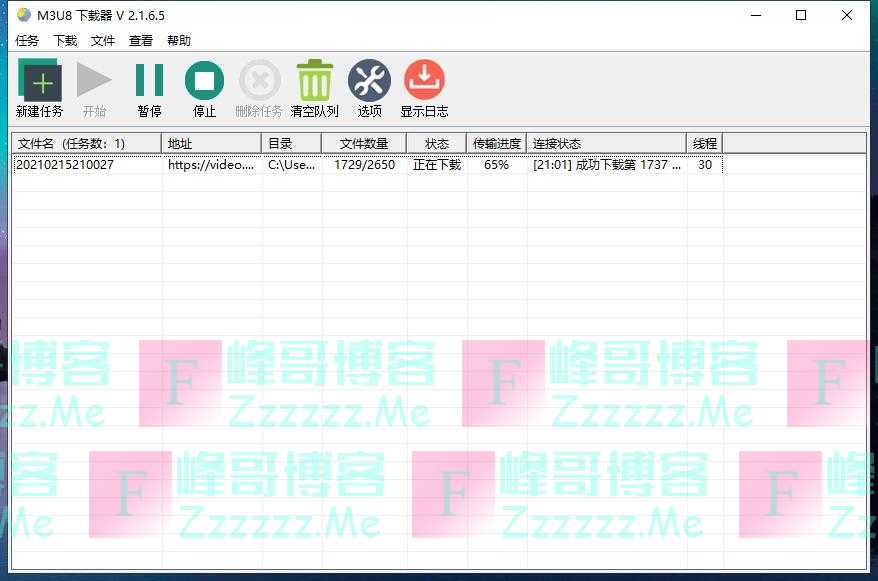Image resolution: width=878 pixels, height=581 pixels.
Task: Select the task row 20210215210027
Action: (66, 165)
